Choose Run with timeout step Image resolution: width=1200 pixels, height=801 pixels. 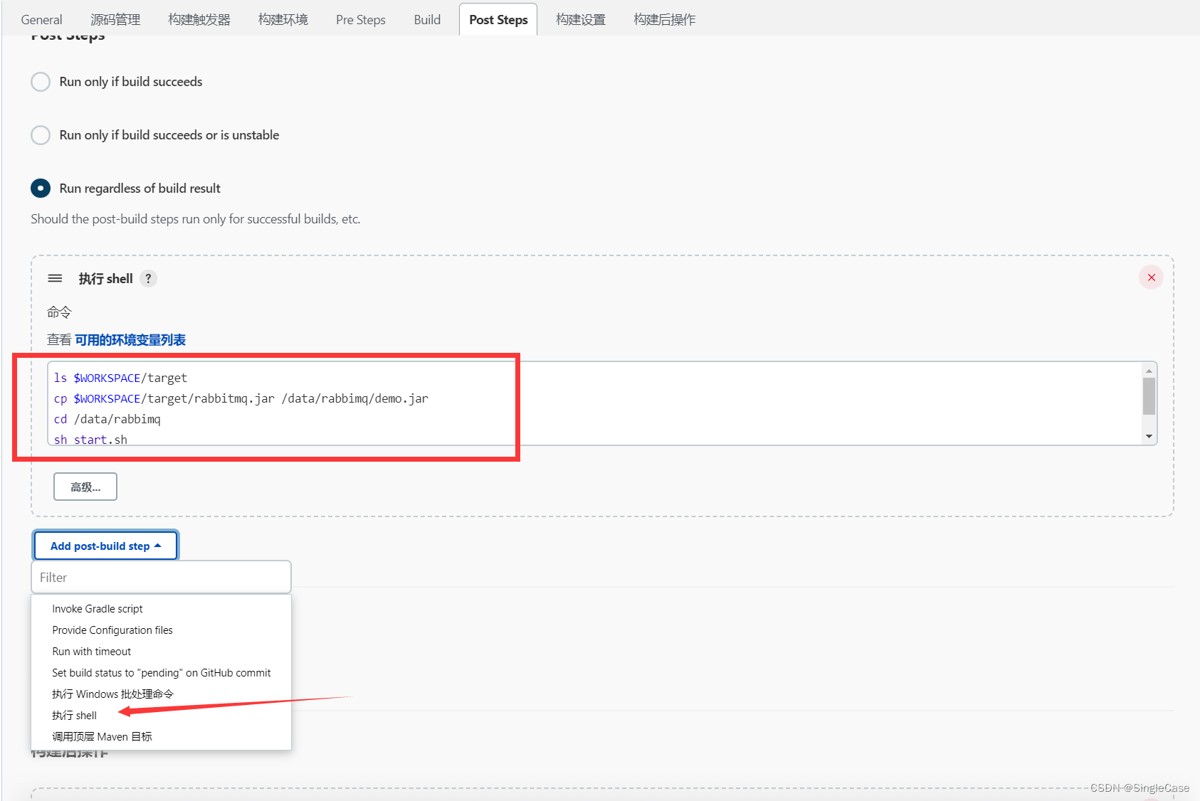91,652
